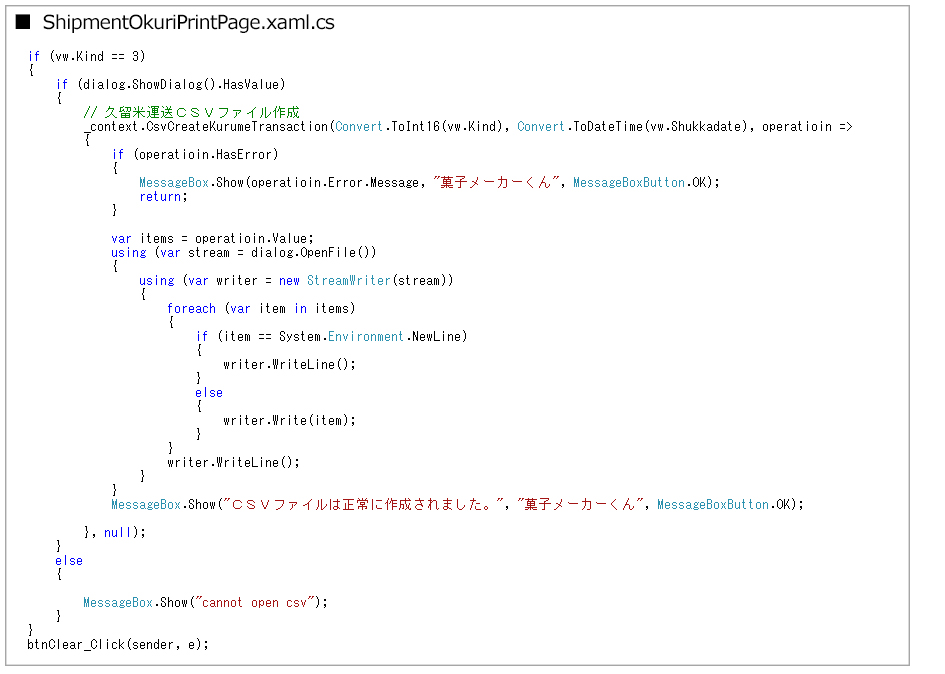Screen dimensions: 945x674
Task: Click 'using (var stream = dialog.OpenFile())' line
Action: coord(243,253)
